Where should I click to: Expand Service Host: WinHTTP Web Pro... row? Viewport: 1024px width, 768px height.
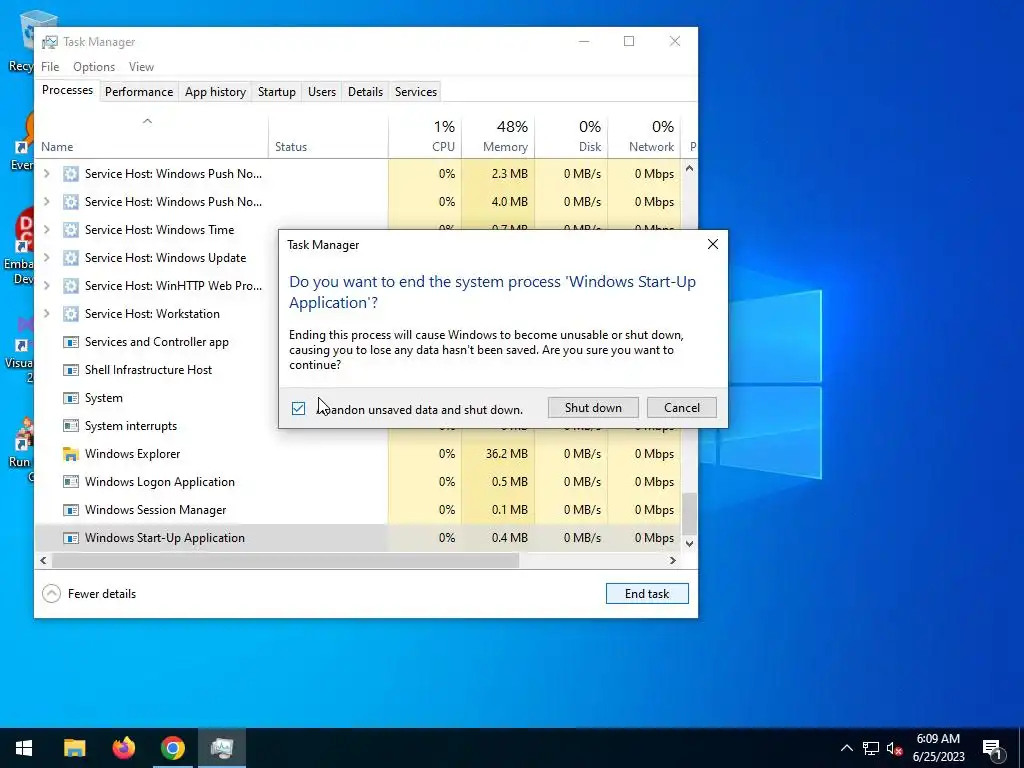click(x=46, y=285)
